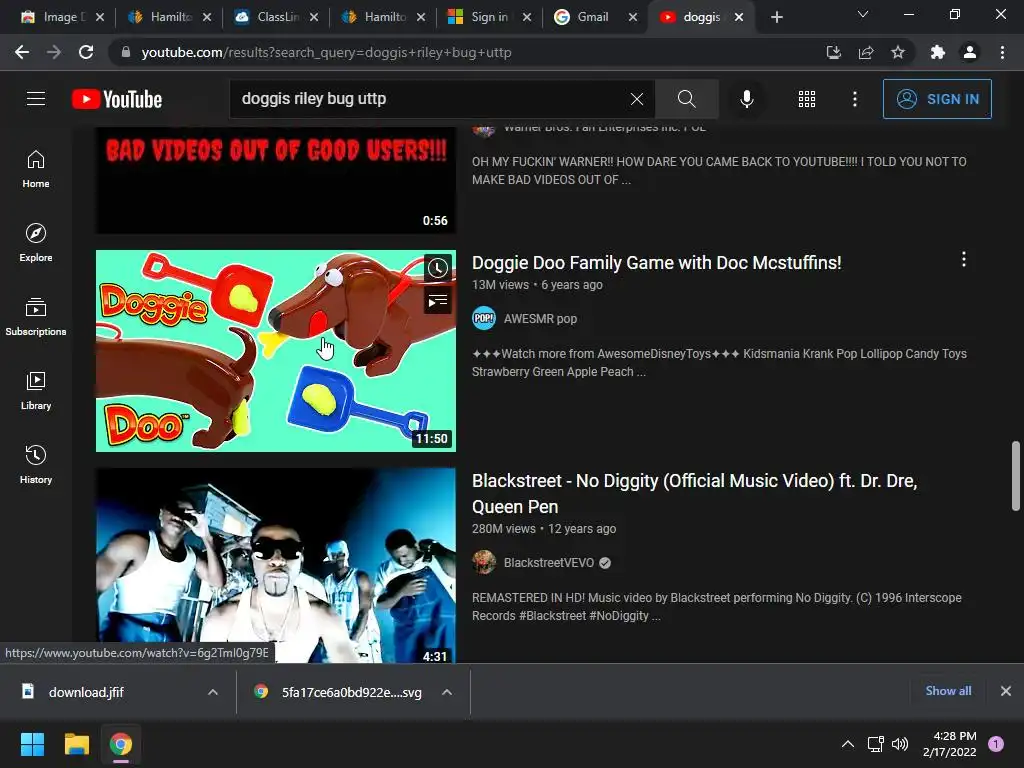1024x768 pixels.
Task: Open Windows Start menu
Action: [x=32, y=744]
